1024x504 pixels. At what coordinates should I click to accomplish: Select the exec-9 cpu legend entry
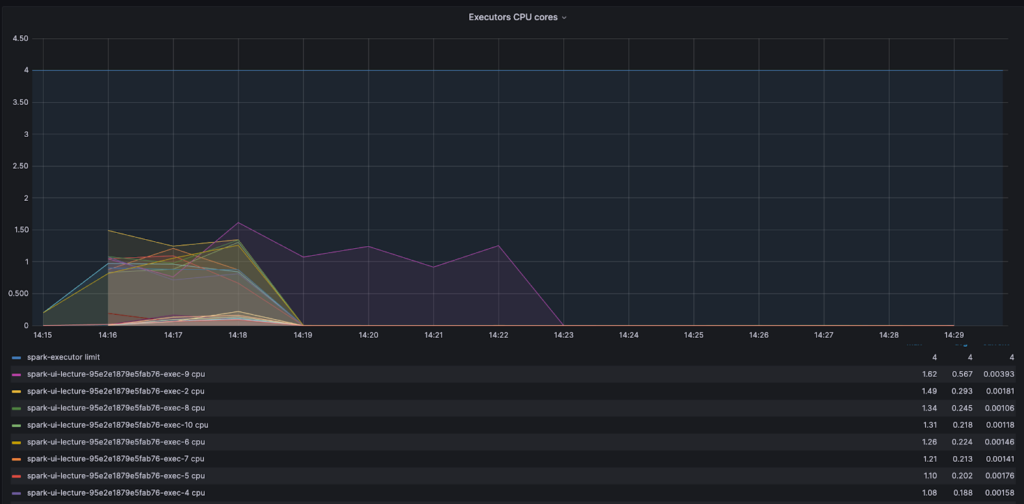click(x=116, y=374)
